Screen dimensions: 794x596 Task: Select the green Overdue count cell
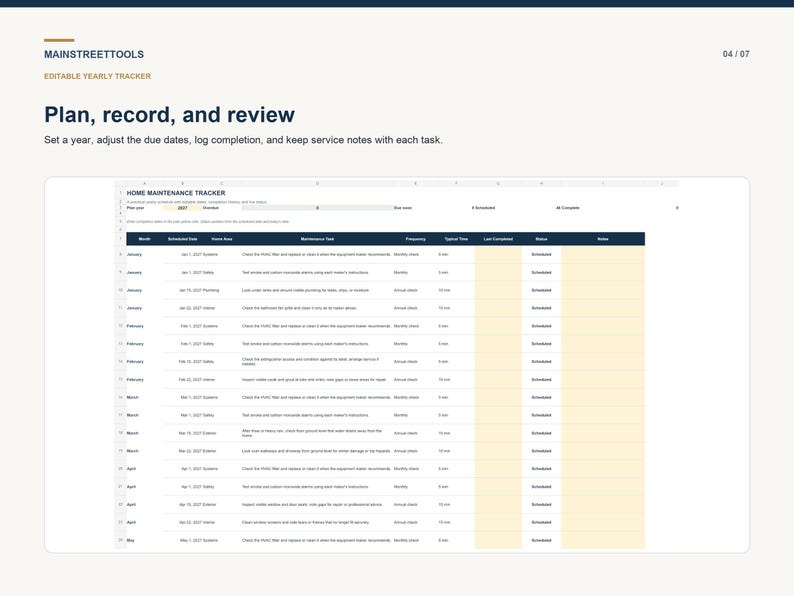[317, 208]
